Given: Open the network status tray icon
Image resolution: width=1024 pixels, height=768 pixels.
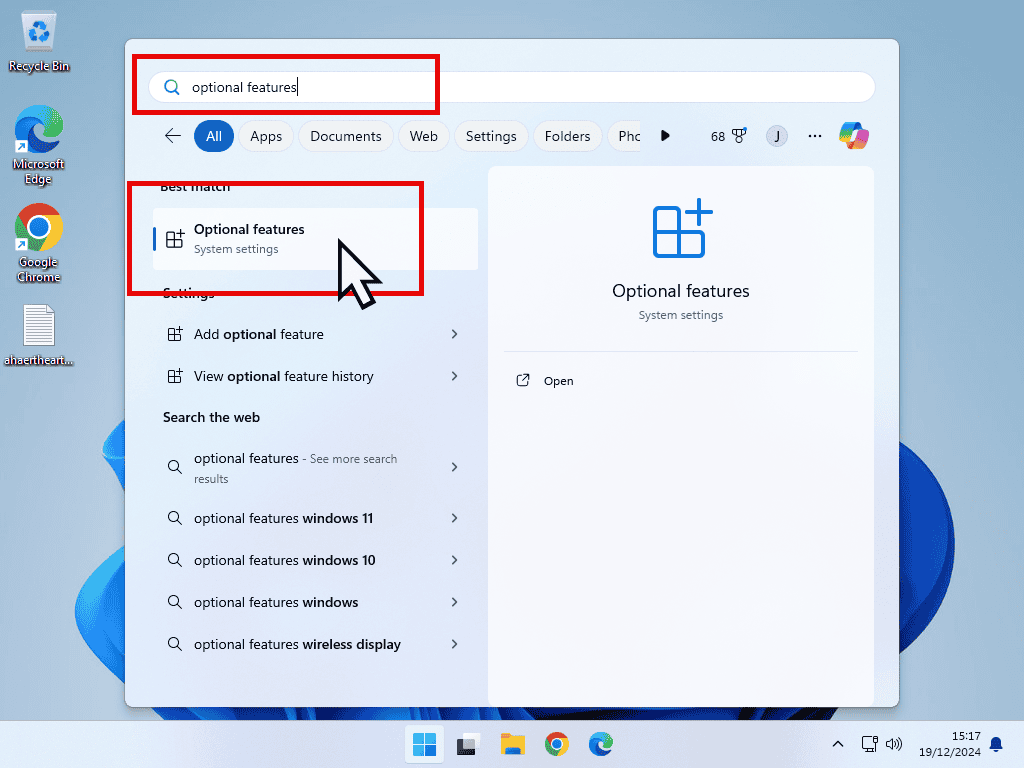Looking at the screenshot, I should (869, 744).
